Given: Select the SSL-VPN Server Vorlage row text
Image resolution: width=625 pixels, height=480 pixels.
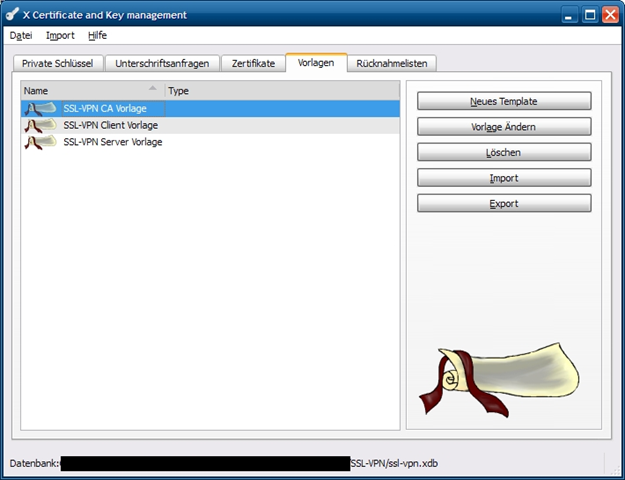Looking at the screenshot, I should (x=112, y=142).
